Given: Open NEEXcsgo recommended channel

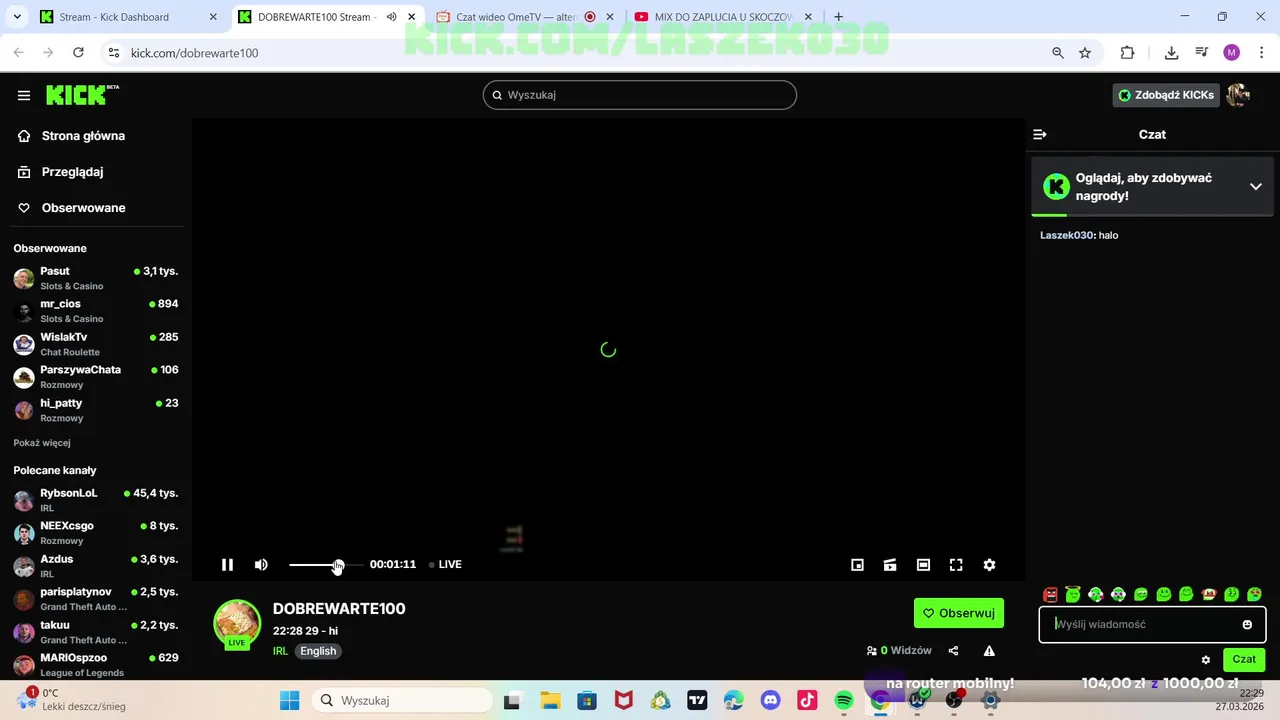Looking at the screenshot, I should 95,533.
